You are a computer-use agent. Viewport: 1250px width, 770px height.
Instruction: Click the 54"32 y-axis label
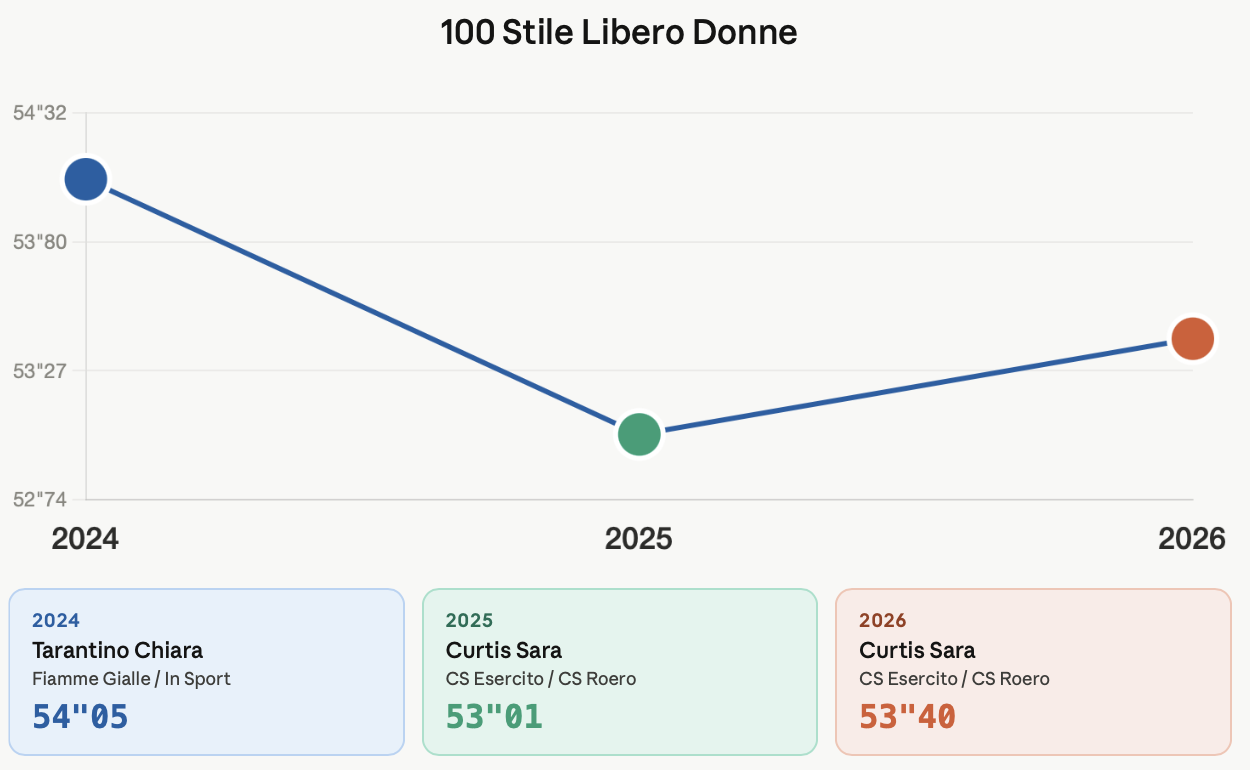click(40, 113)
